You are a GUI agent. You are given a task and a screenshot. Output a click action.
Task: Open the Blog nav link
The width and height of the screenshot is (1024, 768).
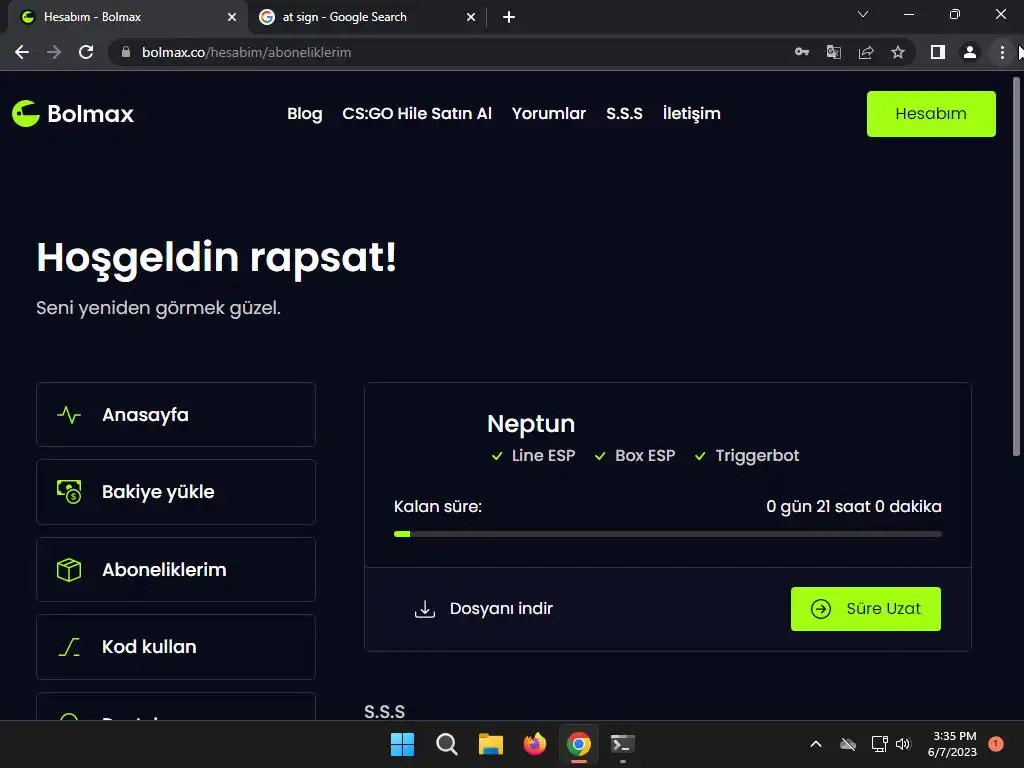[305, 114]
